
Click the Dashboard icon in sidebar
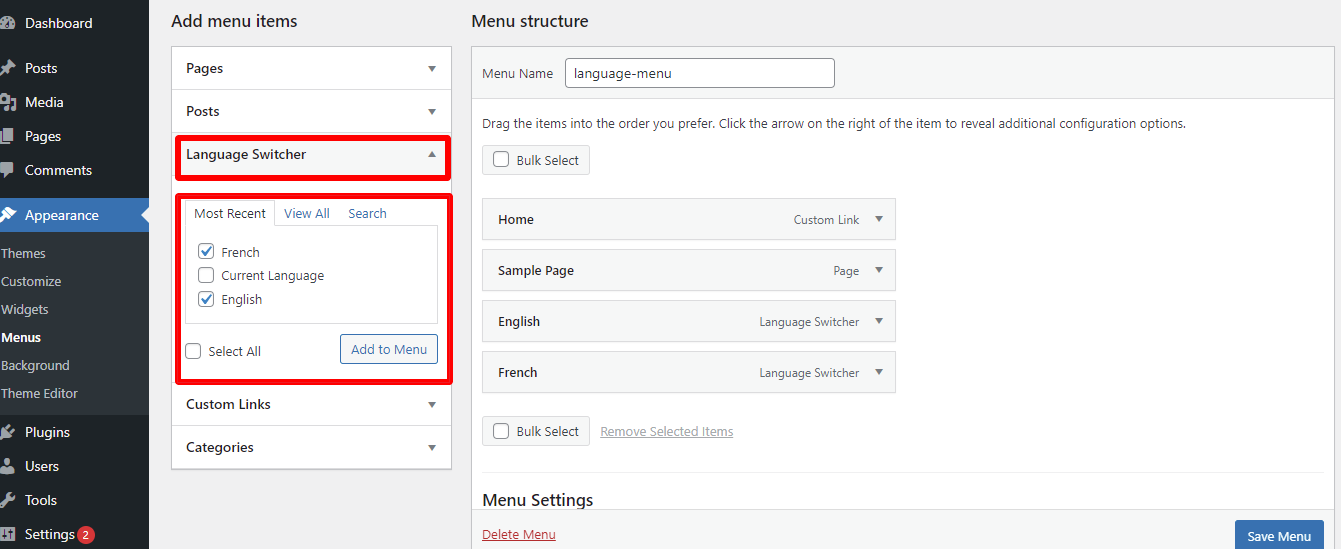[x=7, y=23]
